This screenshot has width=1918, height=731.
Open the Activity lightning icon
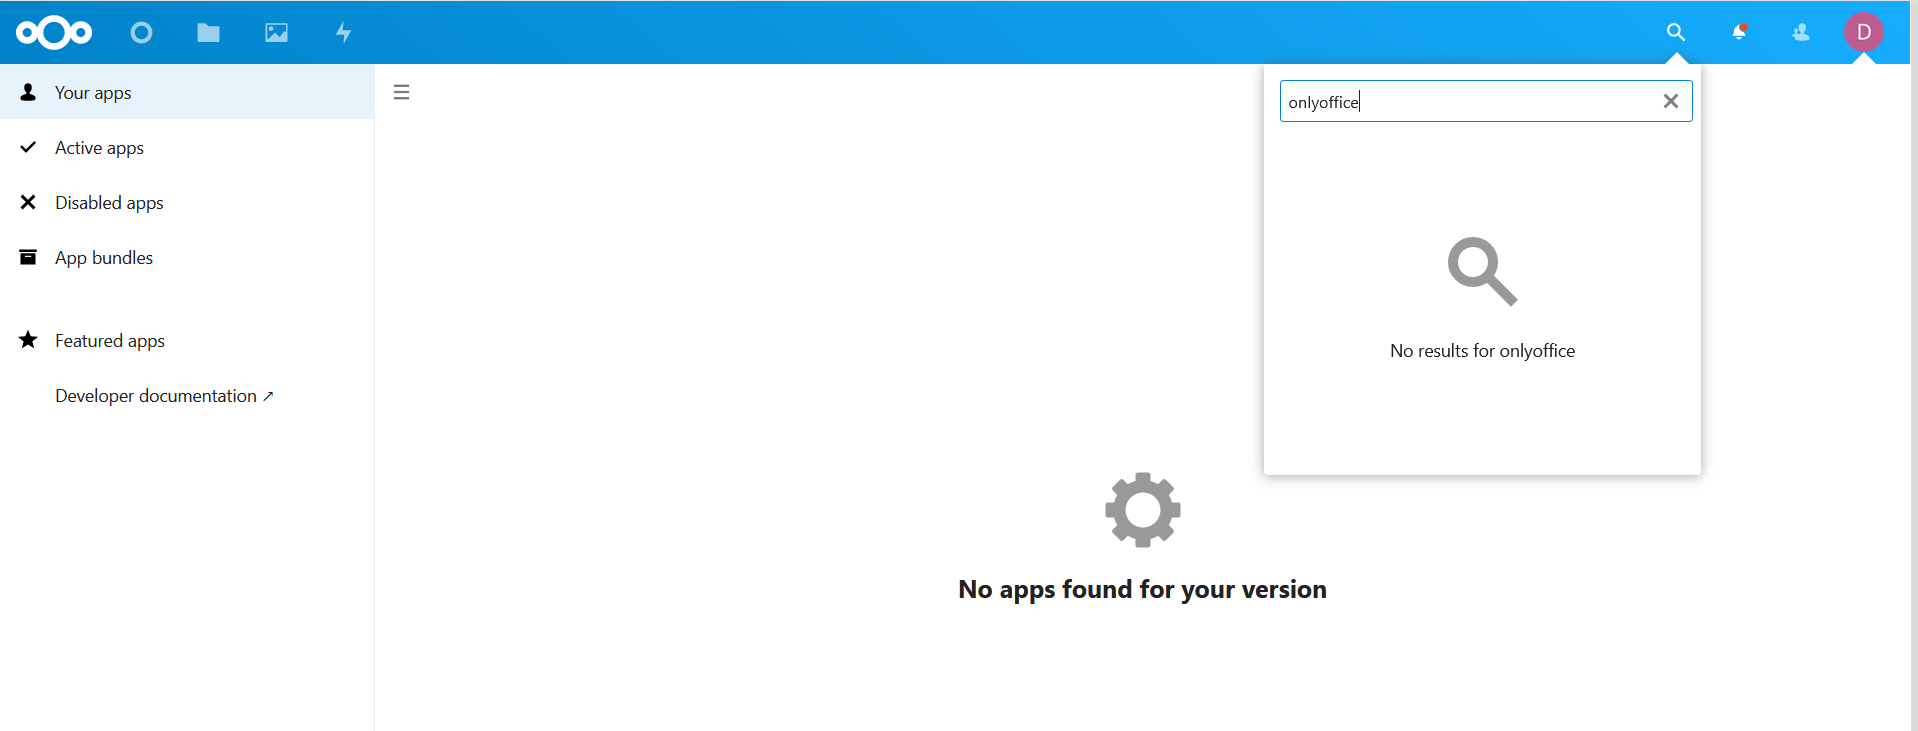[343, 33]
